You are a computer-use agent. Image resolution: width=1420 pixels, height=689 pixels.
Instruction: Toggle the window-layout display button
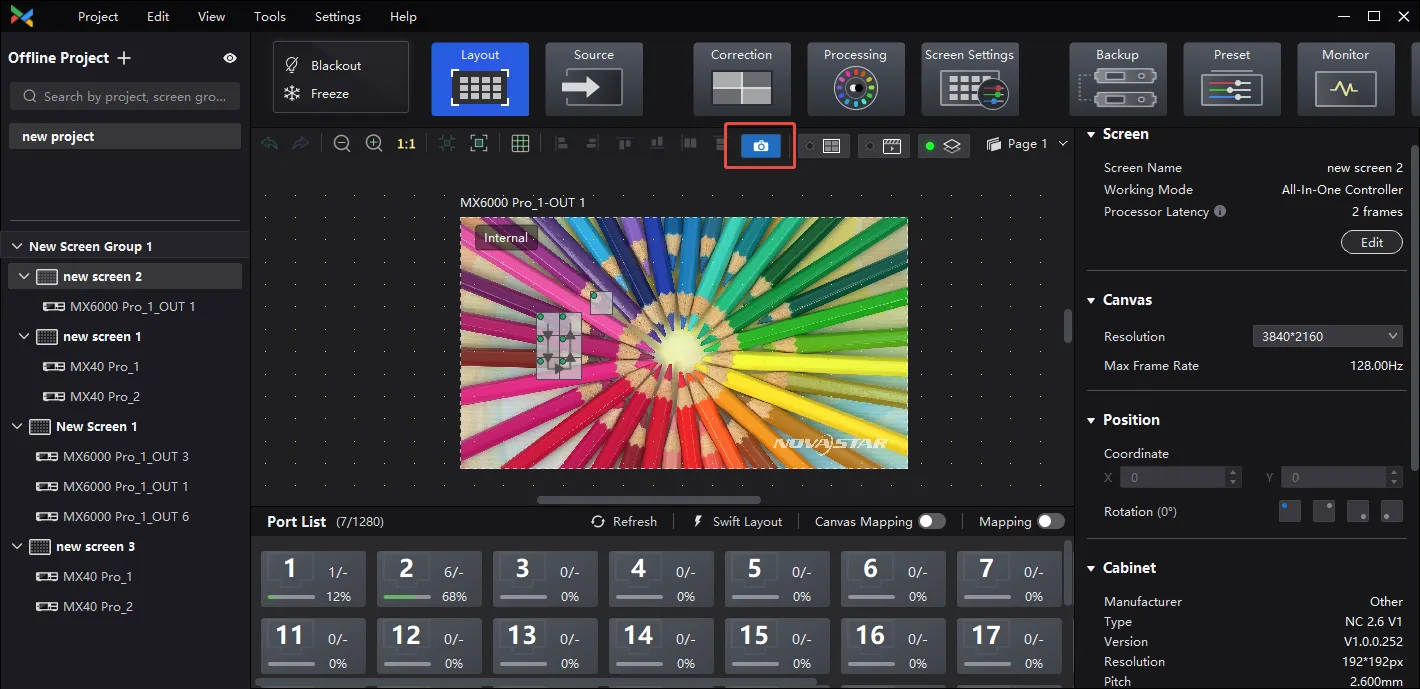point(824,146)
